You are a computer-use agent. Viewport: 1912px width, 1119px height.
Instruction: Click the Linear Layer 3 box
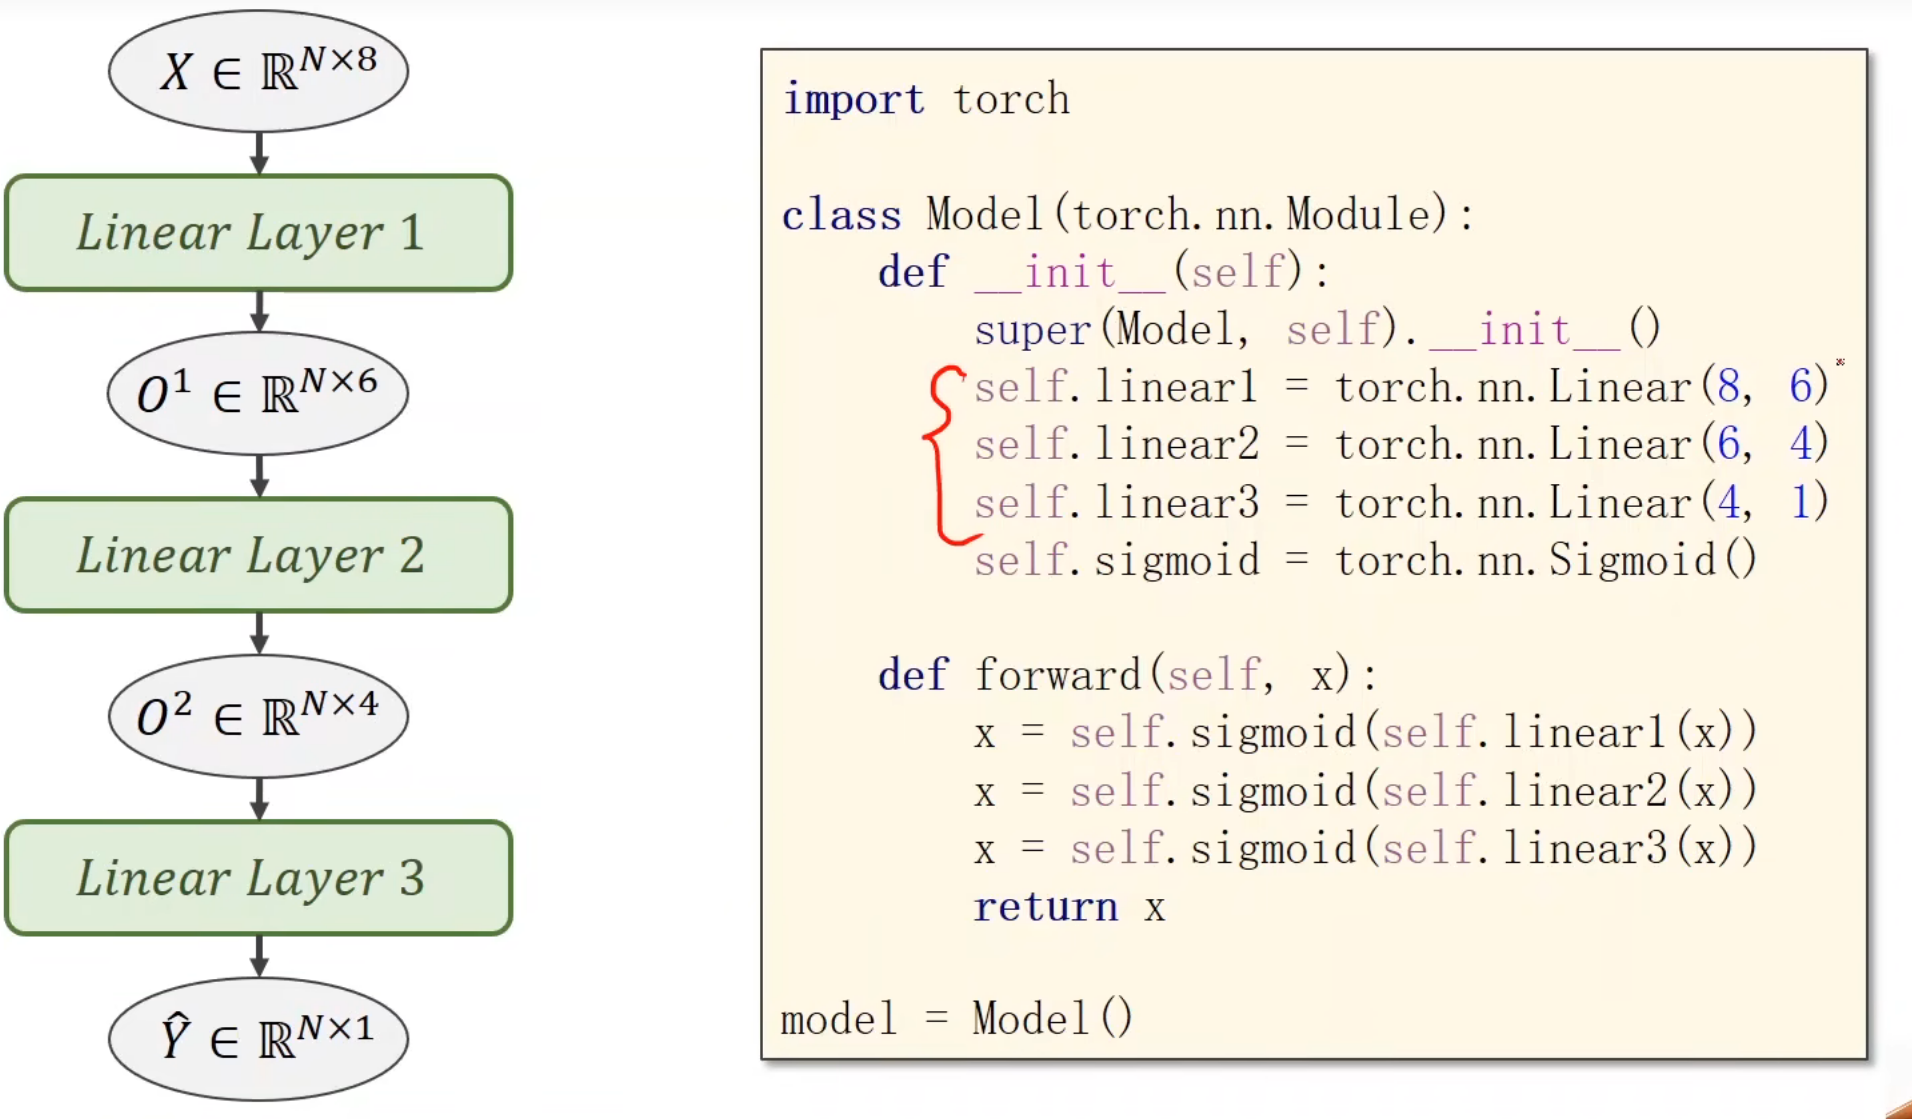[258, 878]
